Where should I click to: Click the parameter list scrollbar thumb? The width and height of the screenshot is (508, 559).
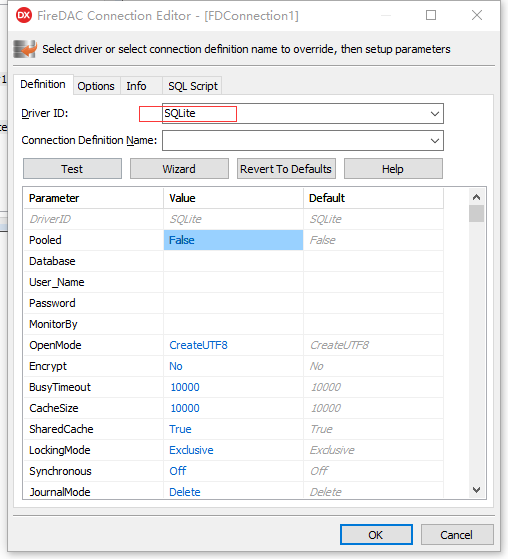[476, 214]
